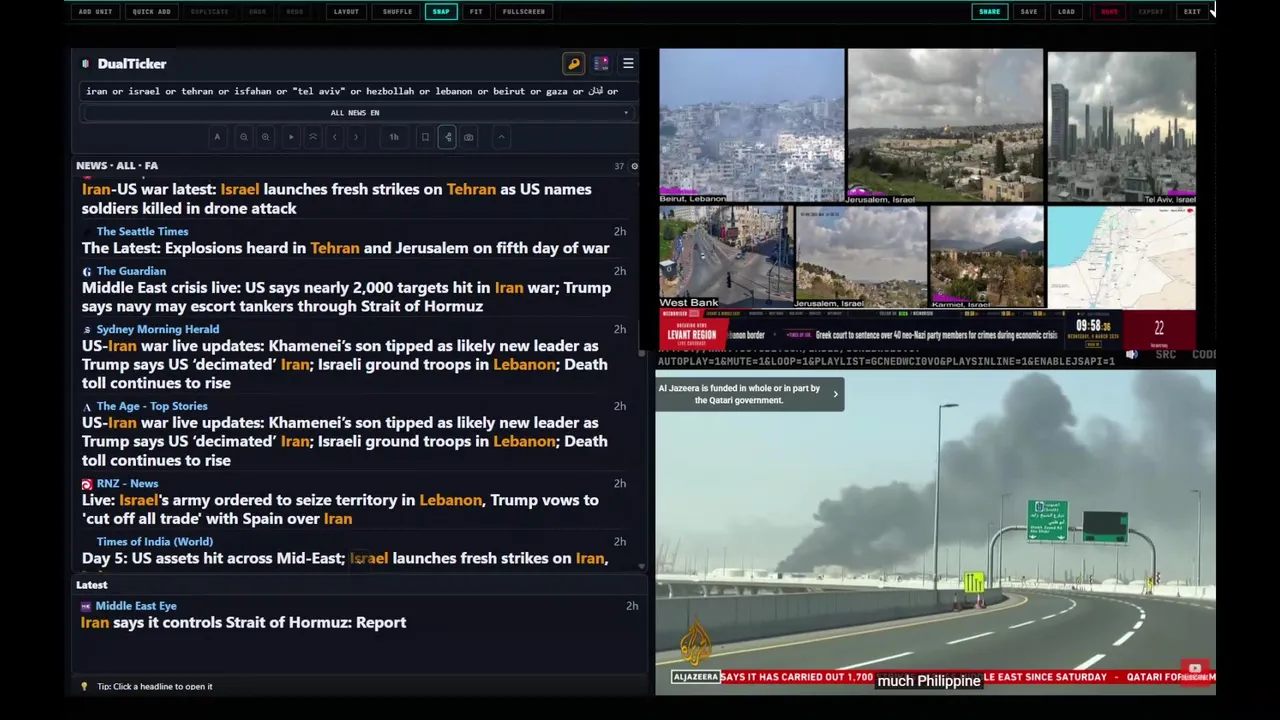Viewport: 1280px width, 720px height.
Task: Click The Guardian source name
Action: [x=131, y=271]
